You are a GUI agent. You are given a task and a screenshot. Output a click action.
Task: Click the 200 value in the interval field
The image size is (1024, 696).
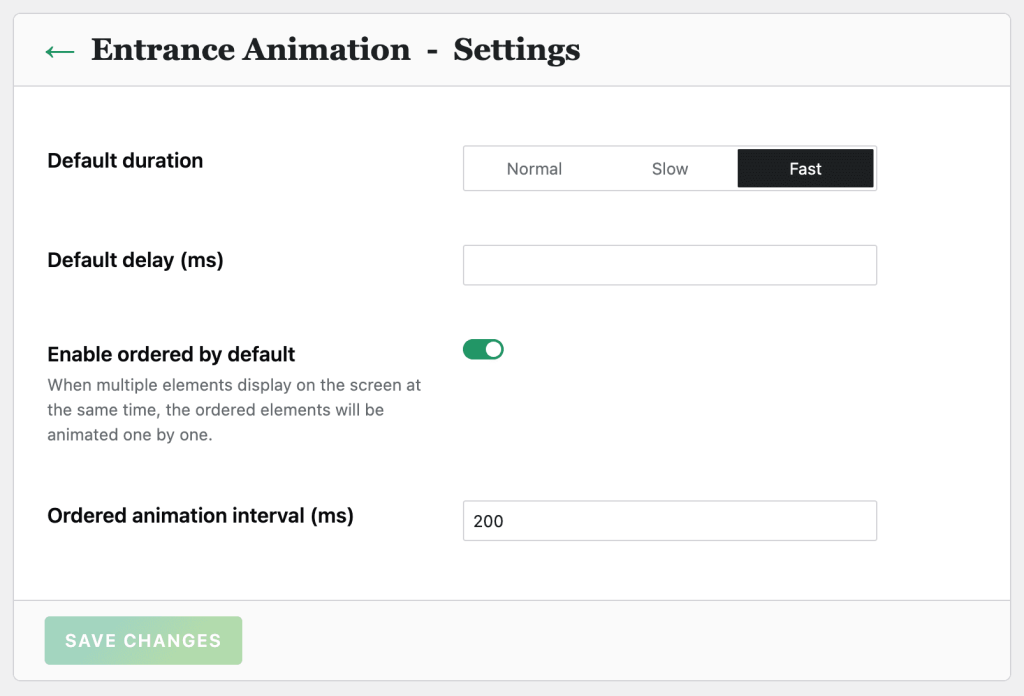(x=488, y=521)
